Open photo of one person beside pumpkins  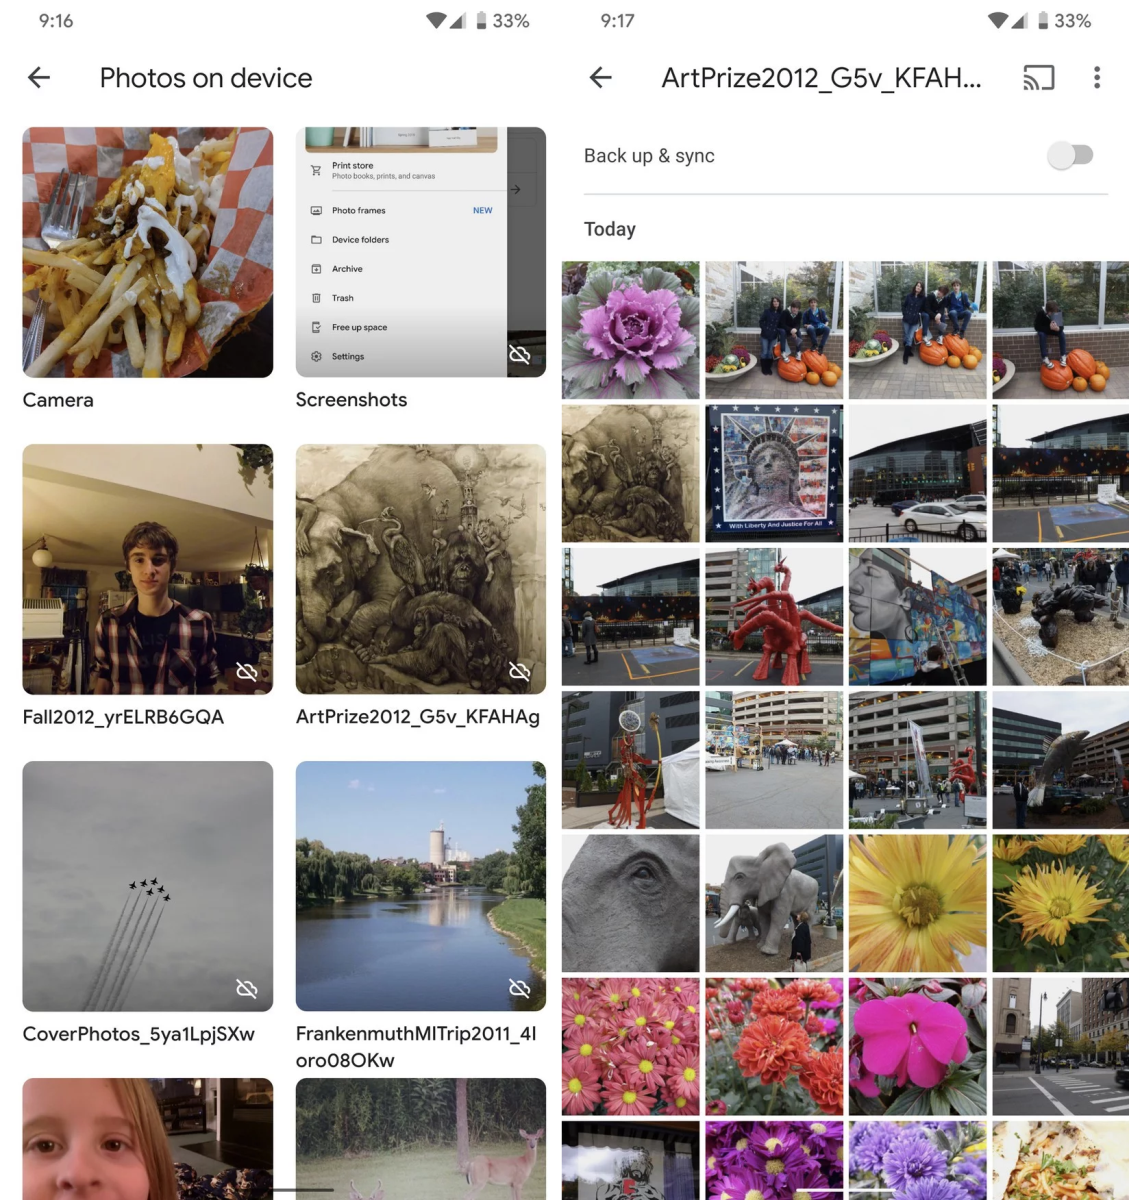tap(1061, 330)
